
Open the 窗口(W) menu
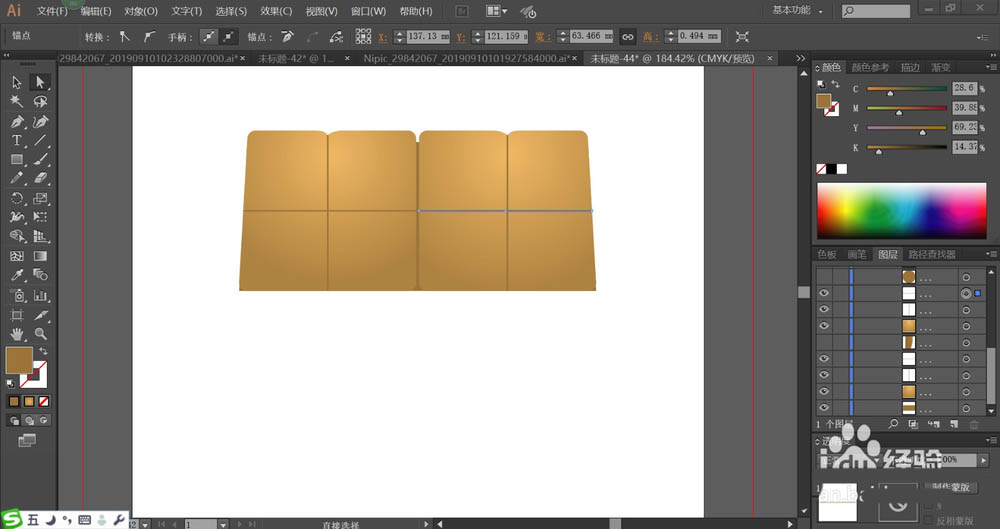tap(368, 11)
